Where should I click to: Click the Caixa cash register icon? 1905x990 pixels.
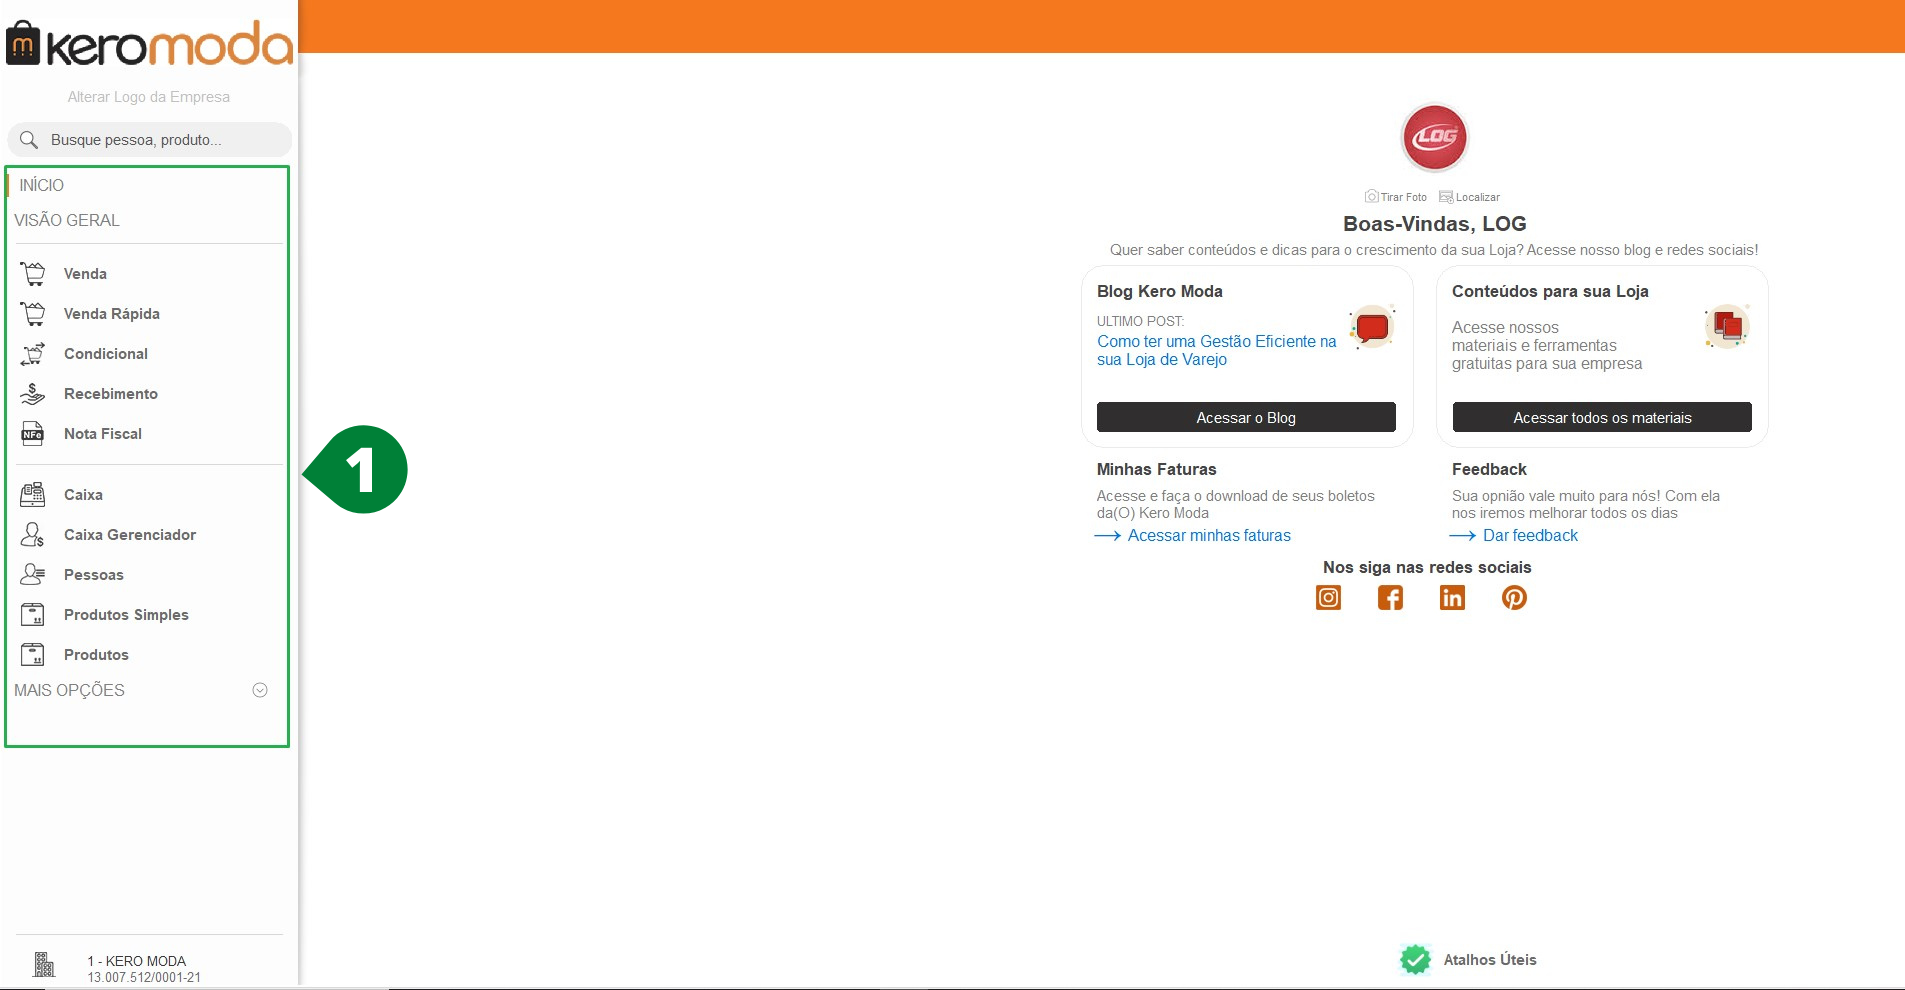tap(33, 494)
